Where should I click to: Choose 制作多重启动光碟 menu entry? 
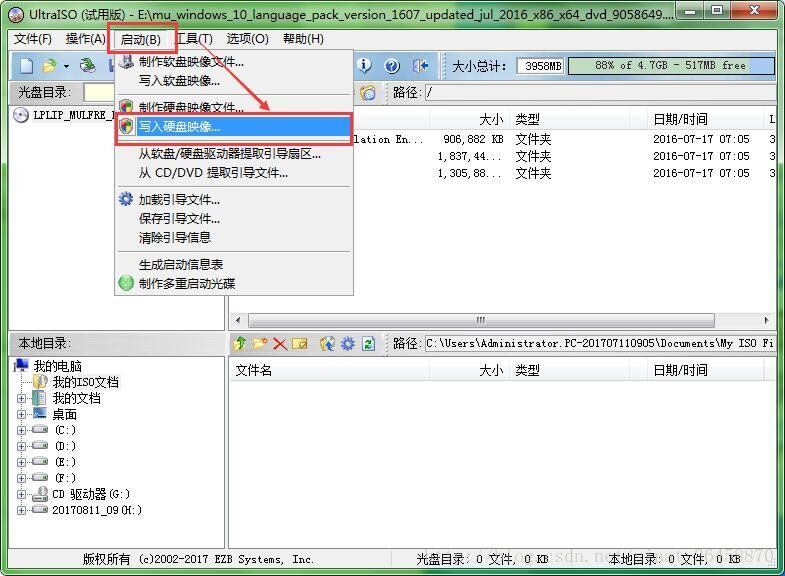(234, 284)
